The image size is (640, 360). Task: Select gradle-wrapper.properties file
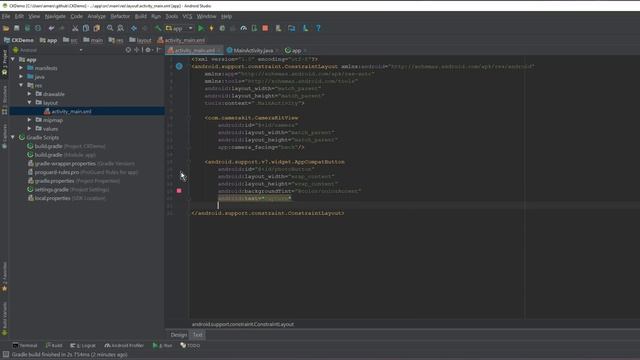pyautogui.click(x=80, y=163)
